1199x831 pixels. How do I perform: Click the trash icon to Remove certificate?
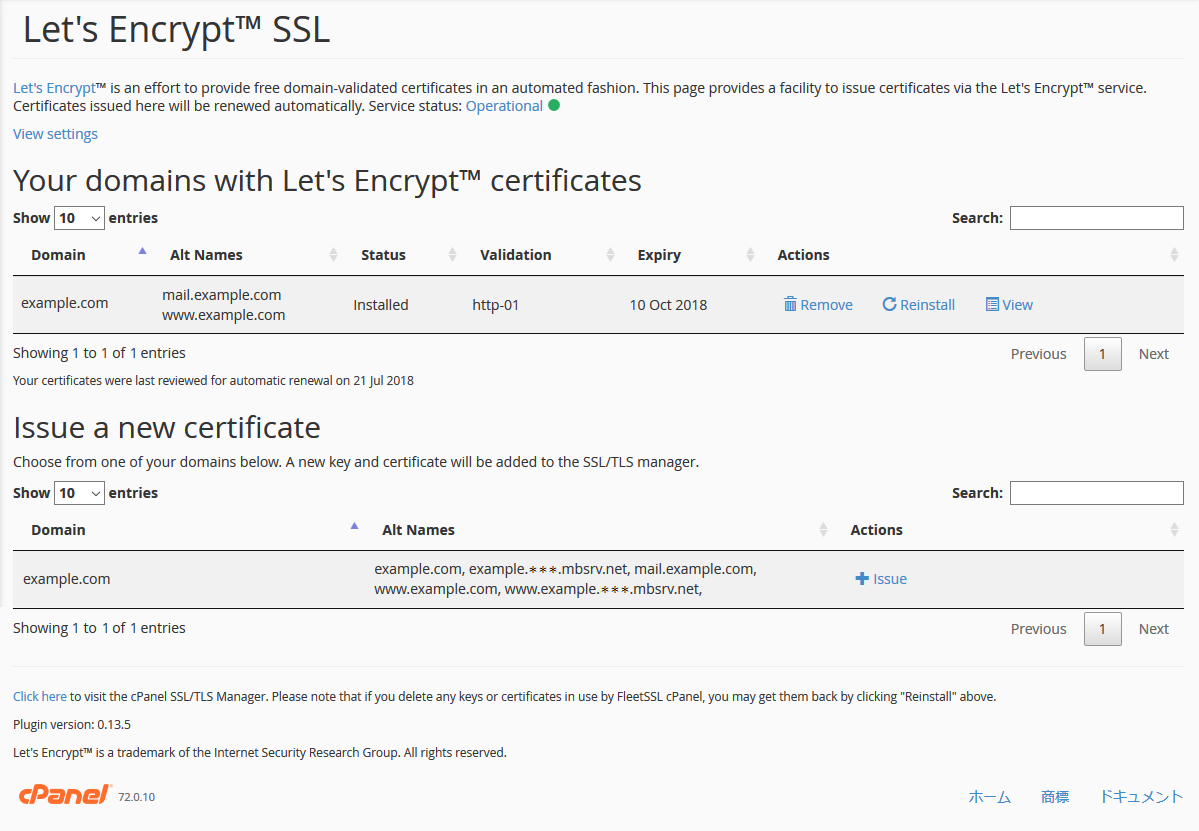(790, 305)
